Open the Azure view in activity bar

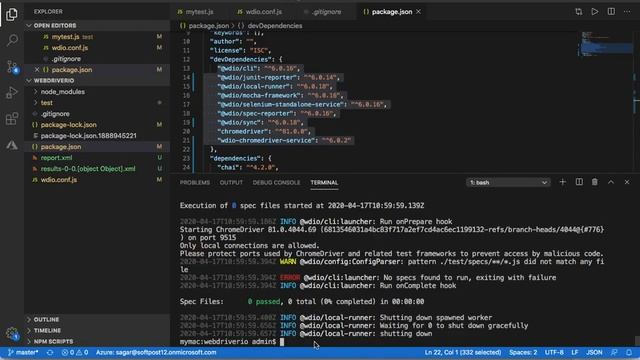[12, 145]
